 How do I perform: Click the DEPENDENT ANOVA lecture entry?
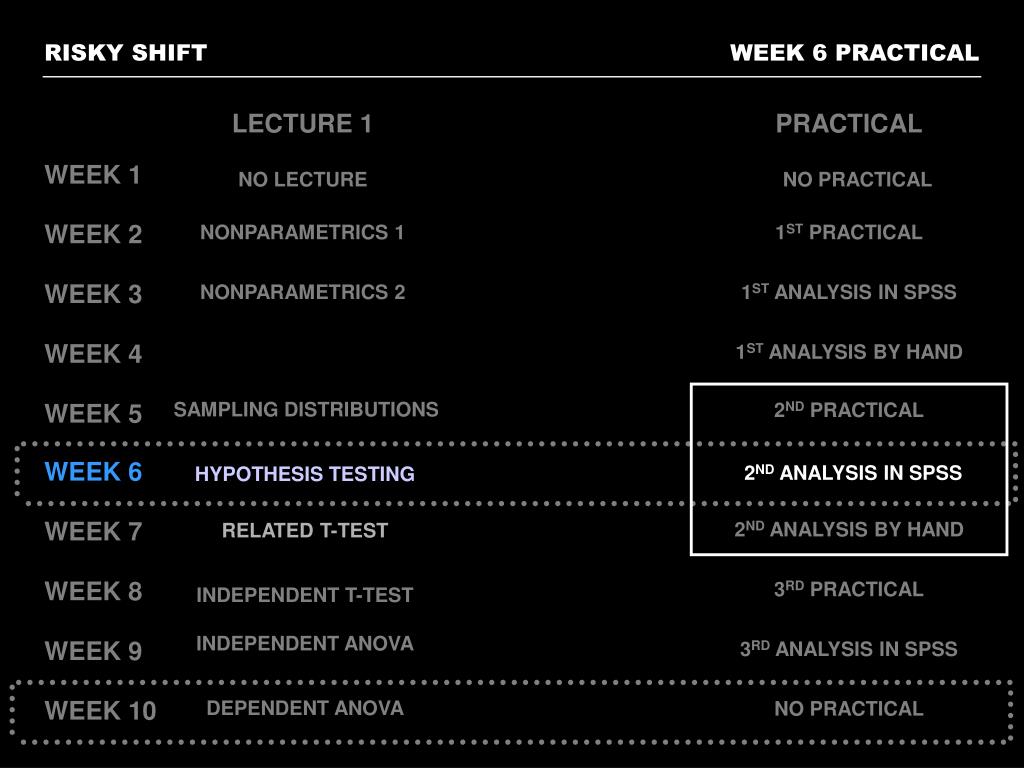305,709
